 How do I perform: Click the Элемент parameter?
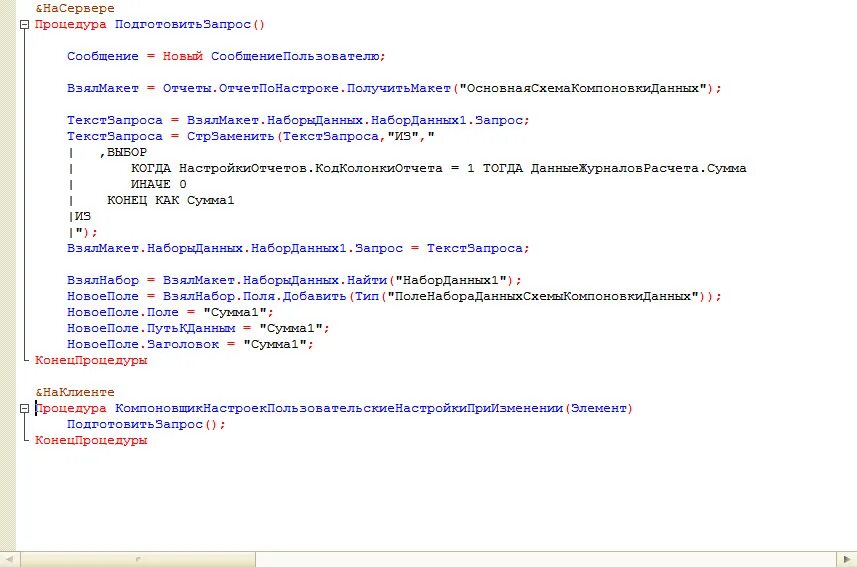[598, 408]
